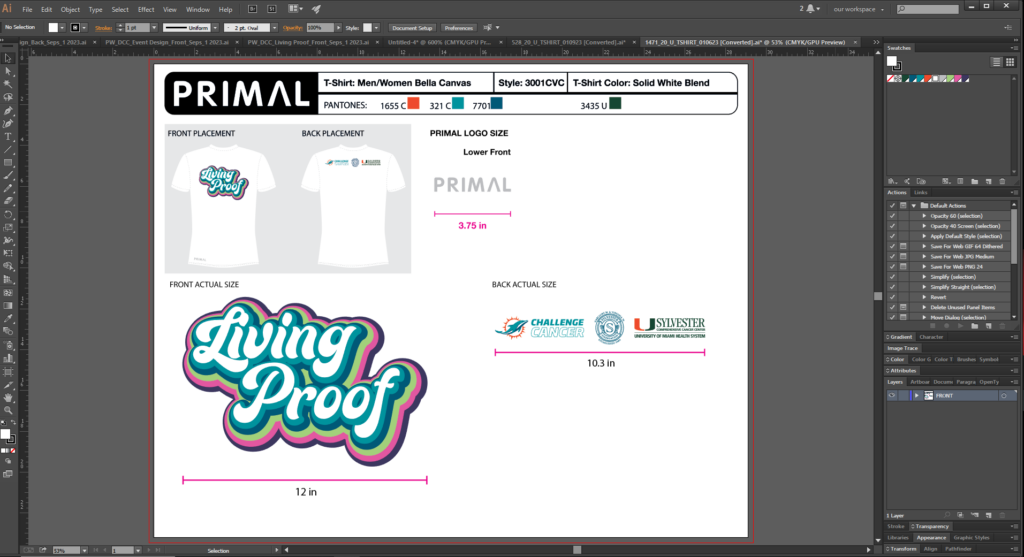Open the stroke weight dropdown
The height and width of the screenshot is (557, 1024).
click(x=153, y=28)
